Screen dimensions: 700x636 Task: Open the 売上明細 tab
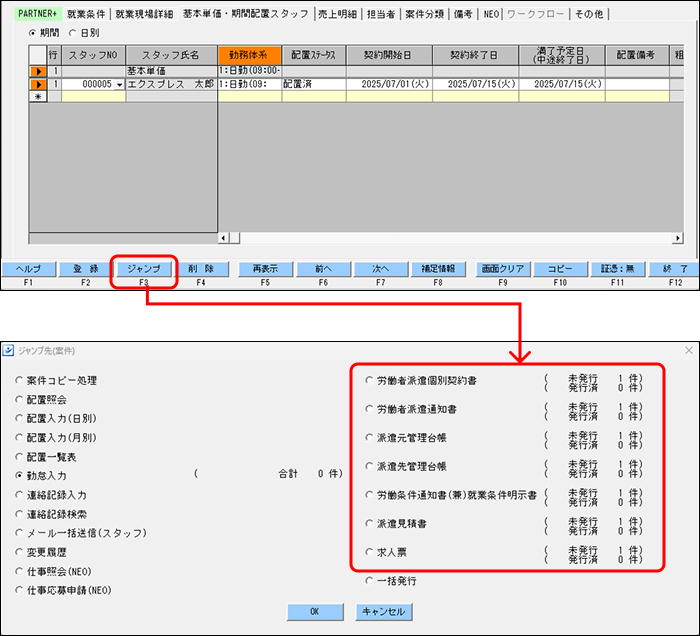[x=338, y=14]
